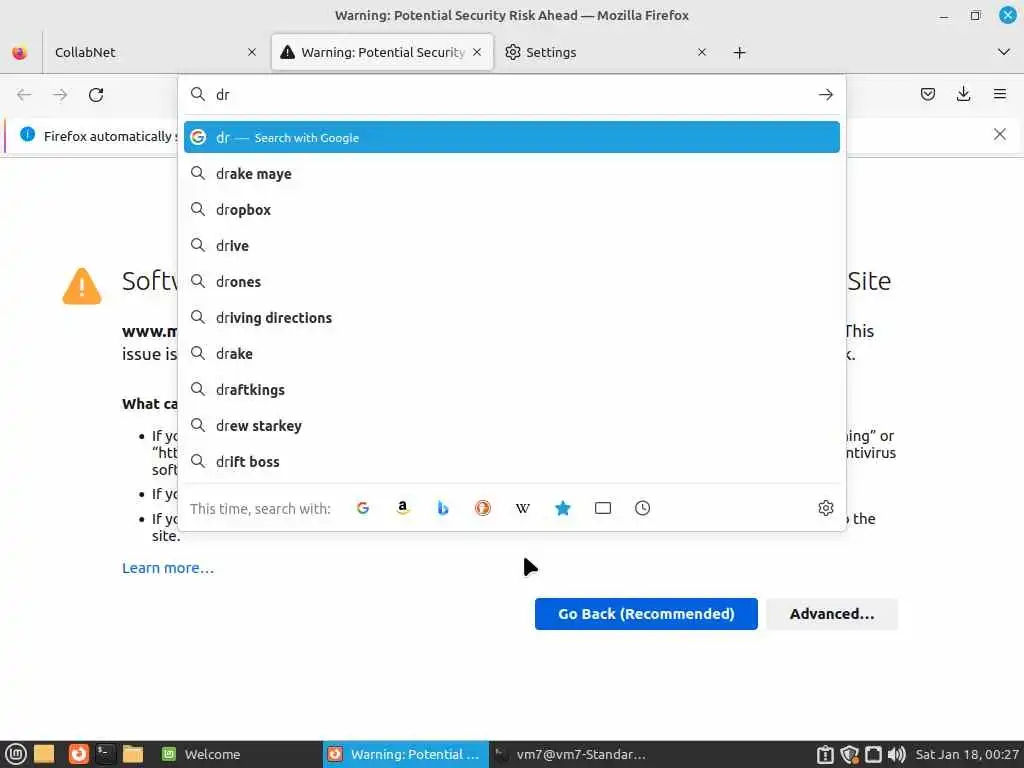This screenshot has height=768, width=1024.
Task: Select the 'drake' suggestion
Action: pyautogui.click(x=511, y=353)
